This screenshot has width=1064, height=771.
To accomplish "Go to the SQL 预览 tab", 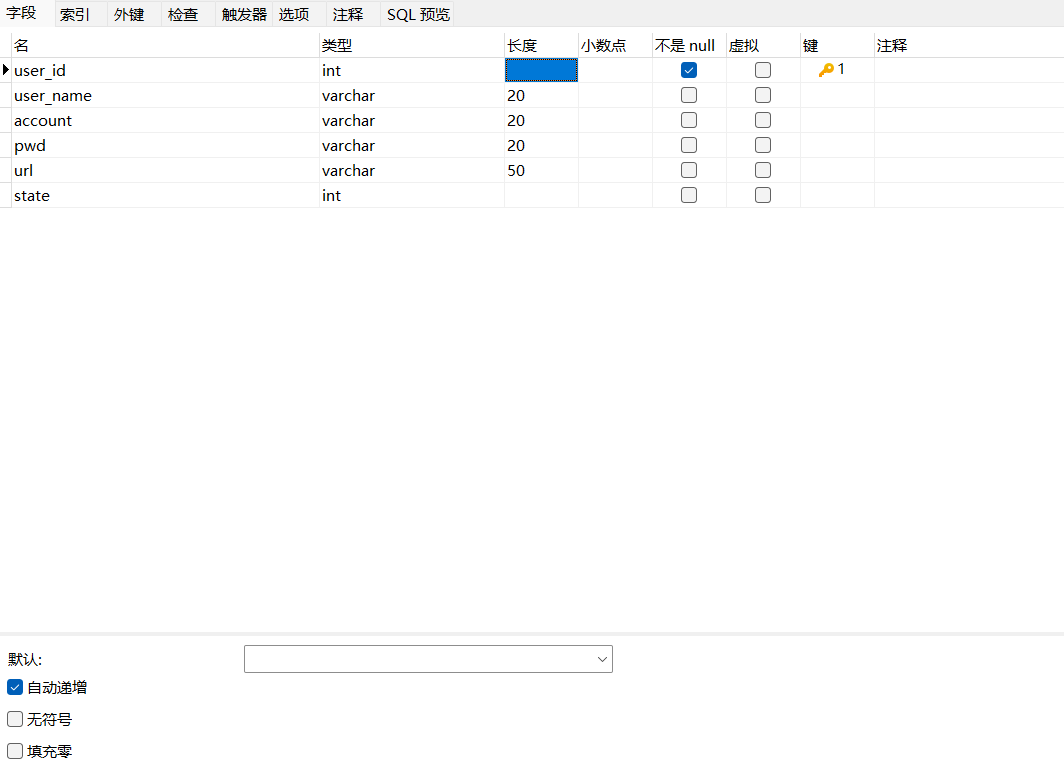I will point(418,14).
